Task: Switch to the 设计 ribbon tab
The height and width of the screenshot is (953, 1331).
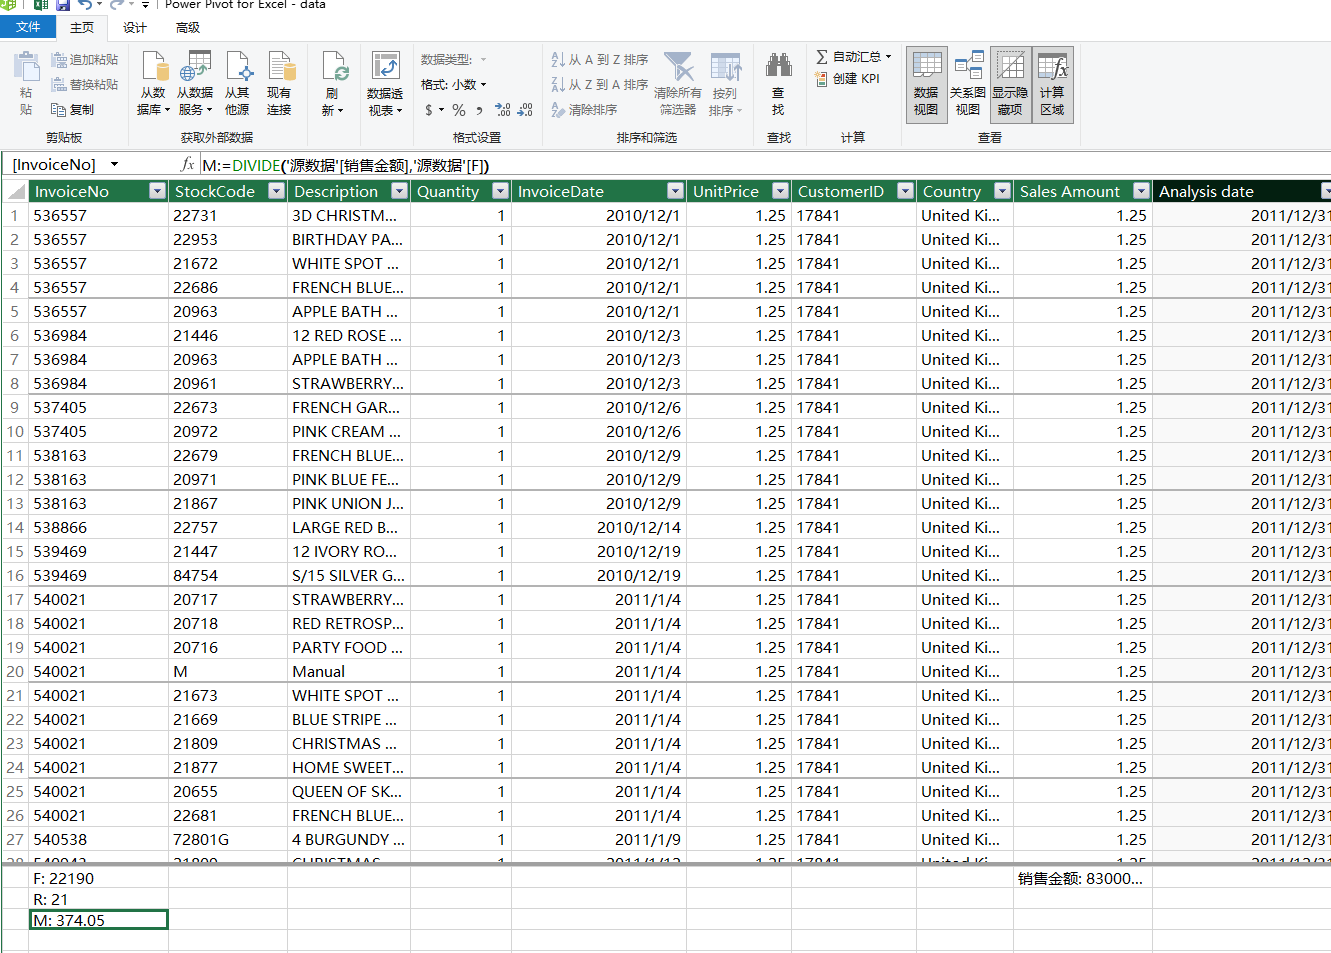Action: click(x=134, y=27)
